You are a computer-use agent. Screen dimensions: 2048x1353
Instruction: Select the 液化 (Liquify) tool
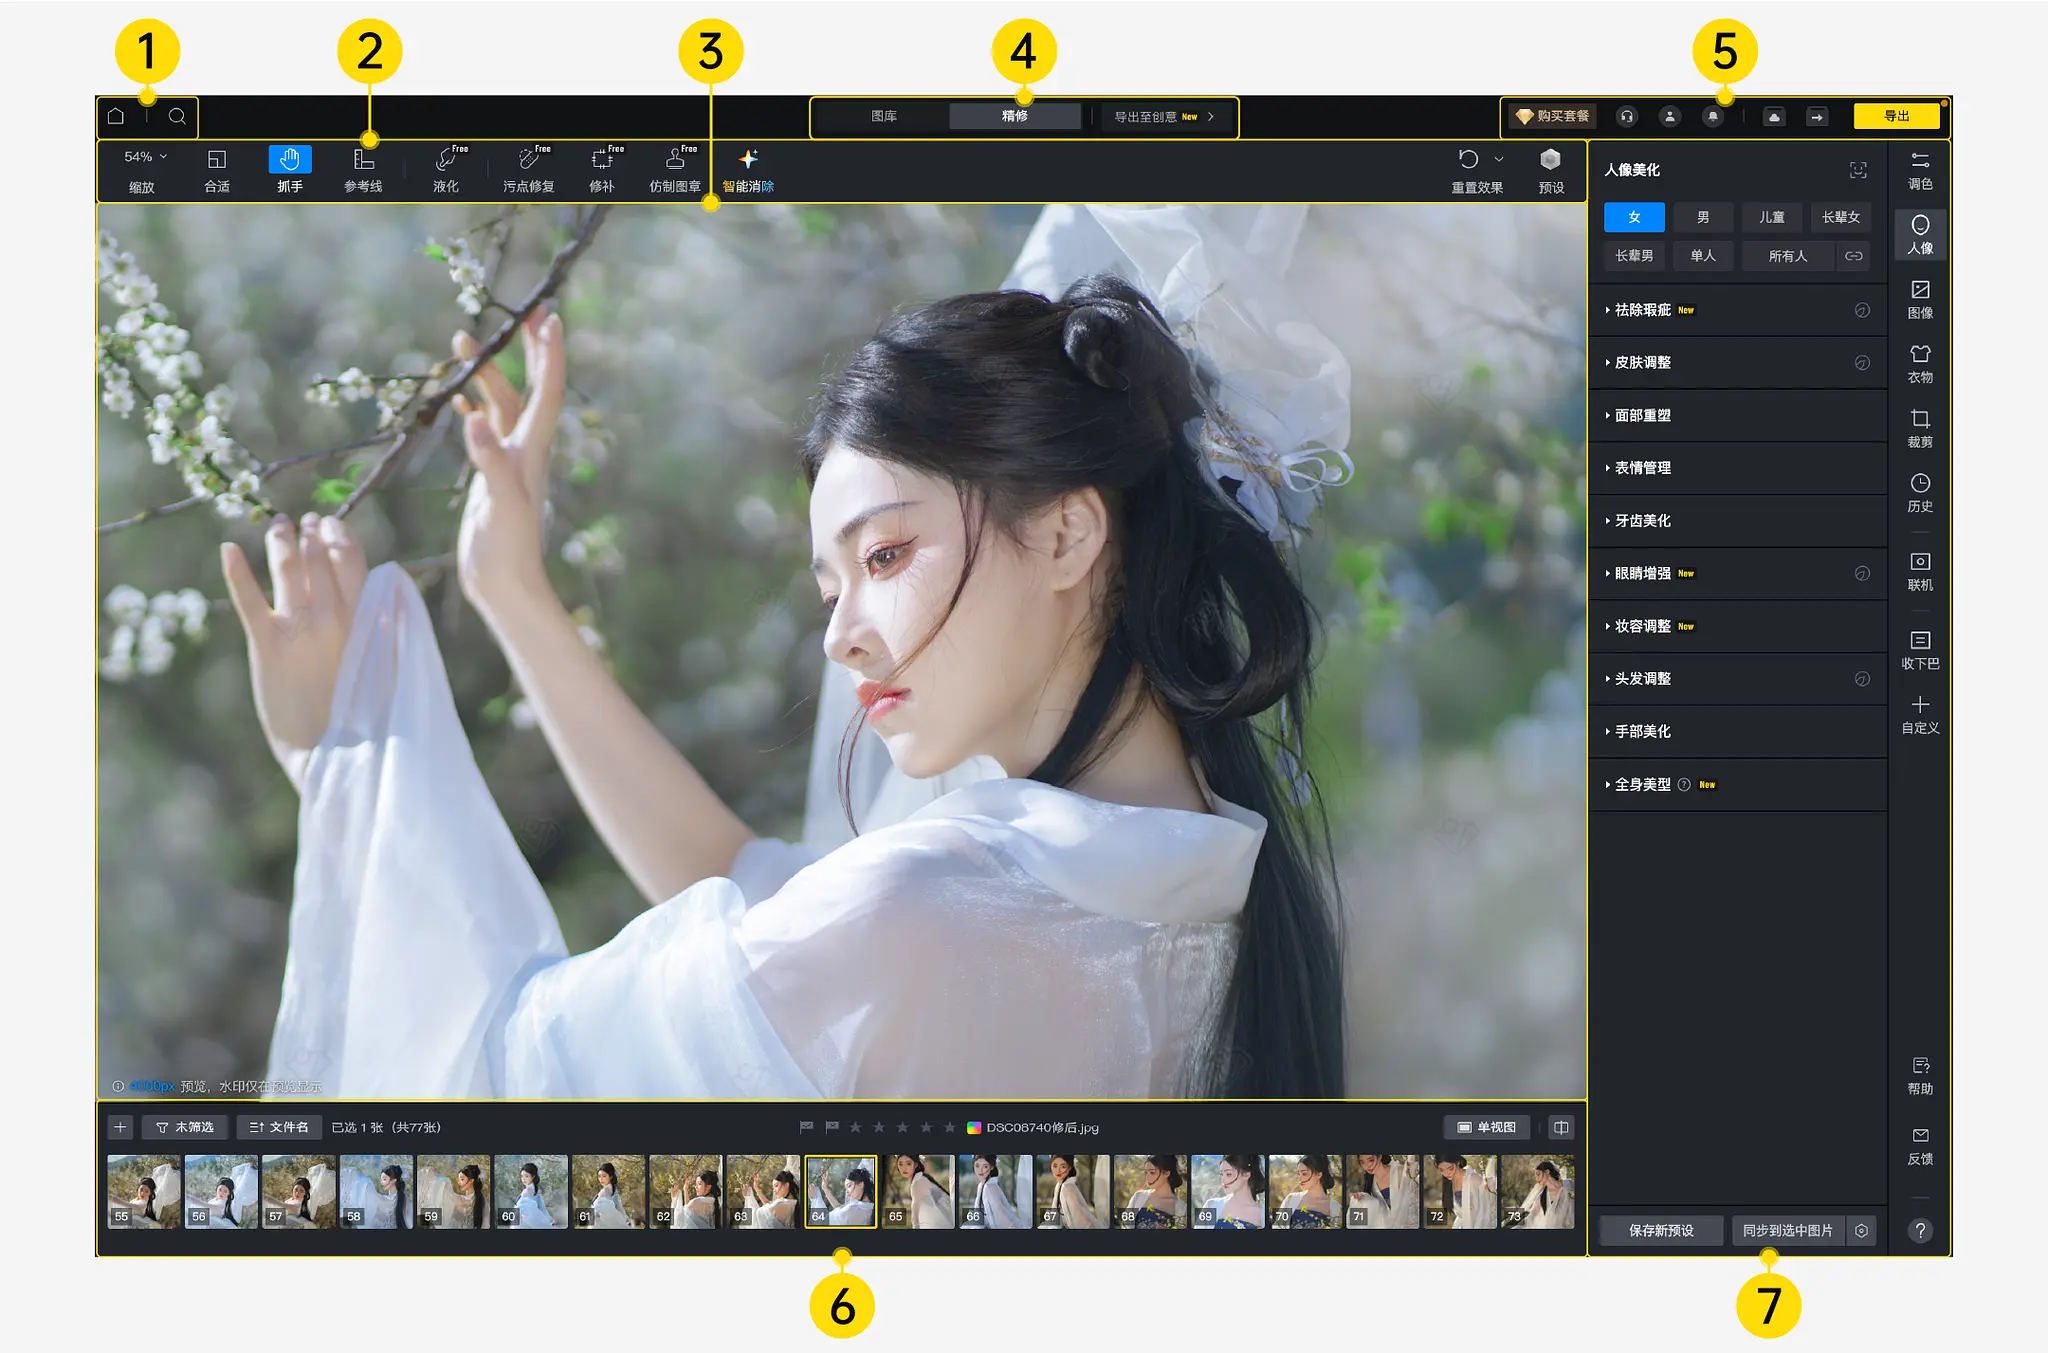(446, 169)
